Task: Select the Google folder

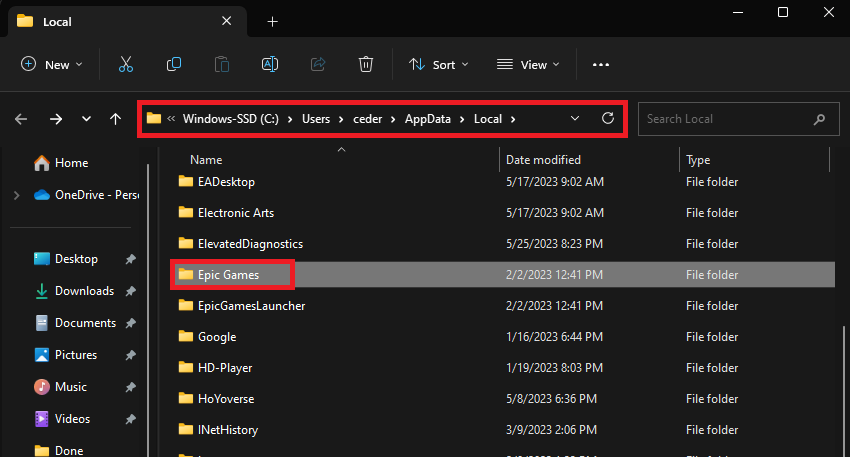Action: [x=217, y=337]
